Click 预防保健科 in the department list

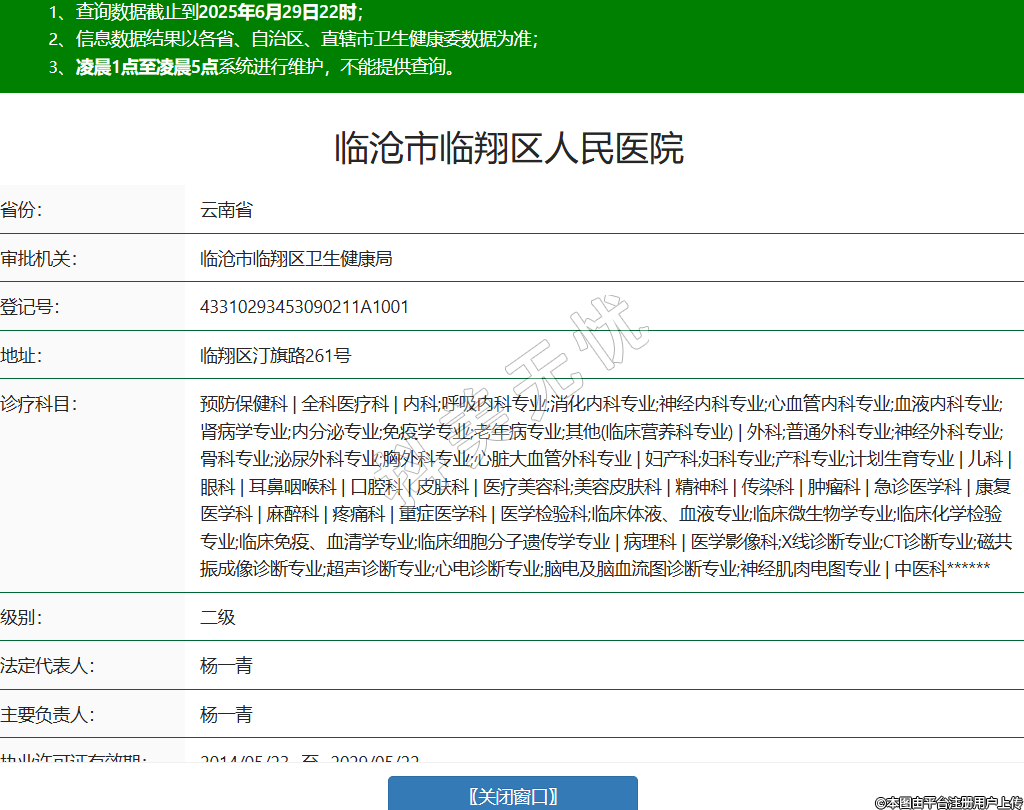coord(243,404)
